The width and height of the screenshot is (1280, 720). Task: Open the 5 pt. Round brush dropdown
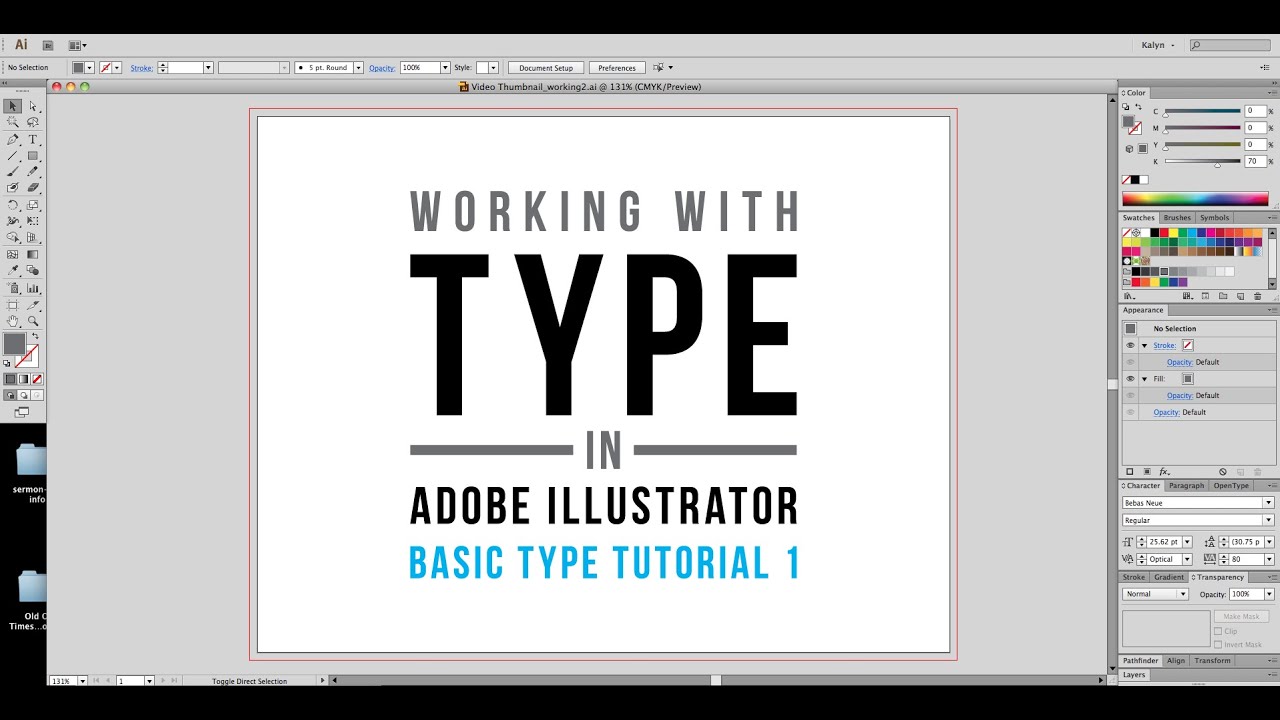[x=358, y=68]
